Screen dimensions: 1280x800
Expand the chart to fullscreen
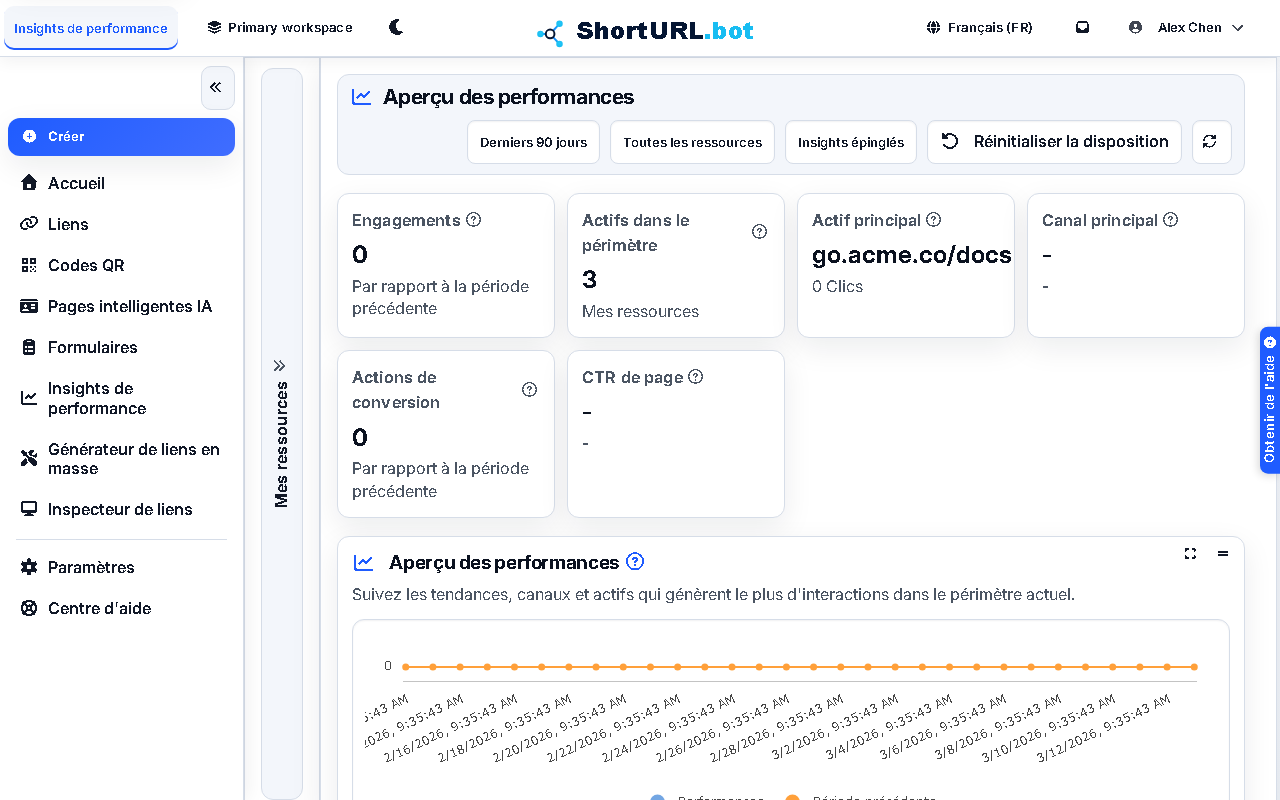tap(1190, 553)
